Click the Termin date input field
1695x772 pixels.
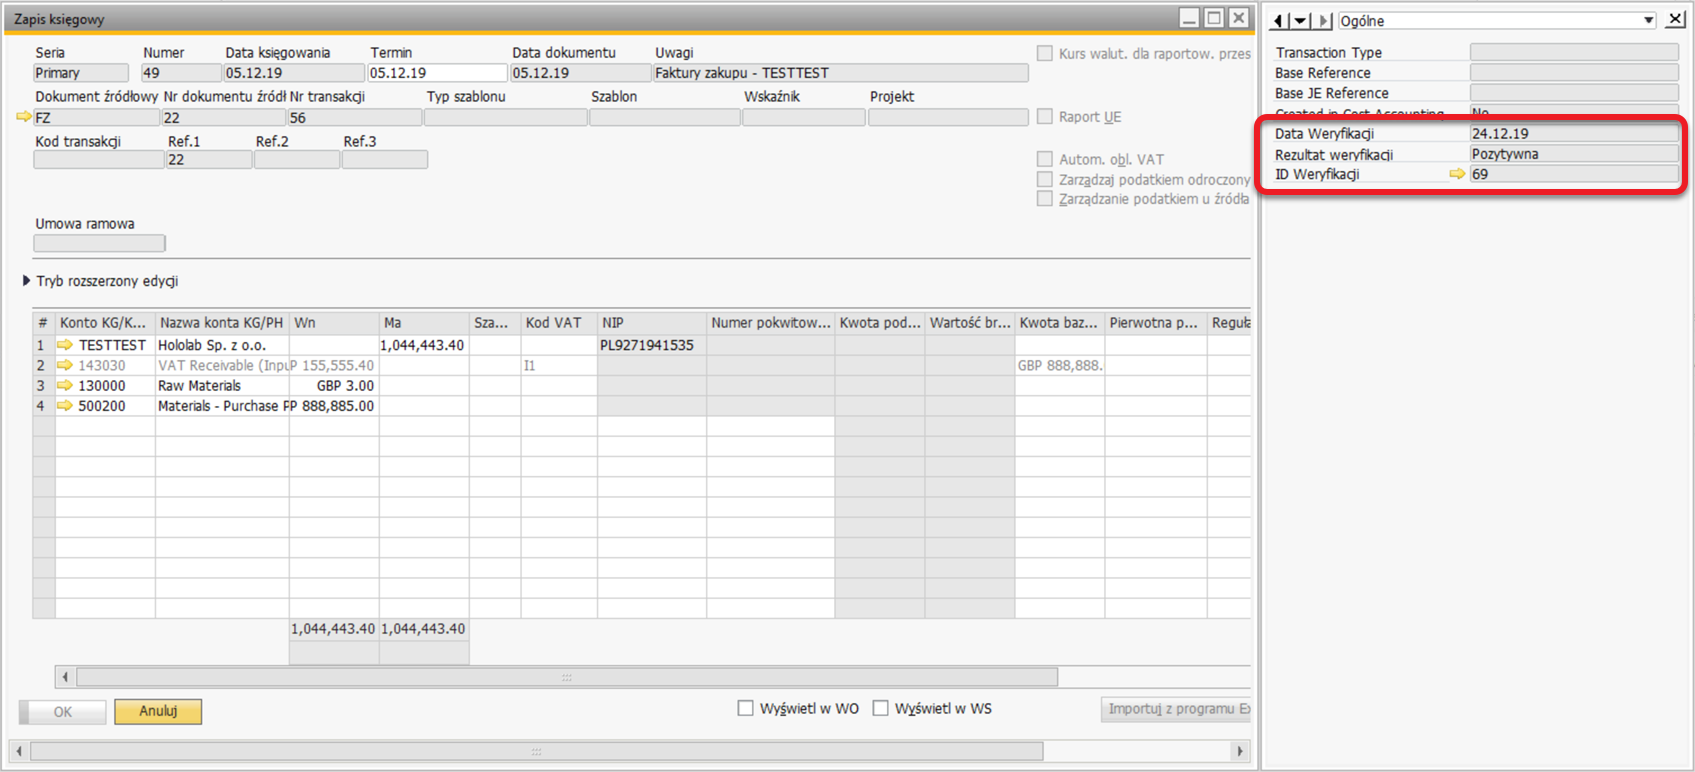pos(437,73)
